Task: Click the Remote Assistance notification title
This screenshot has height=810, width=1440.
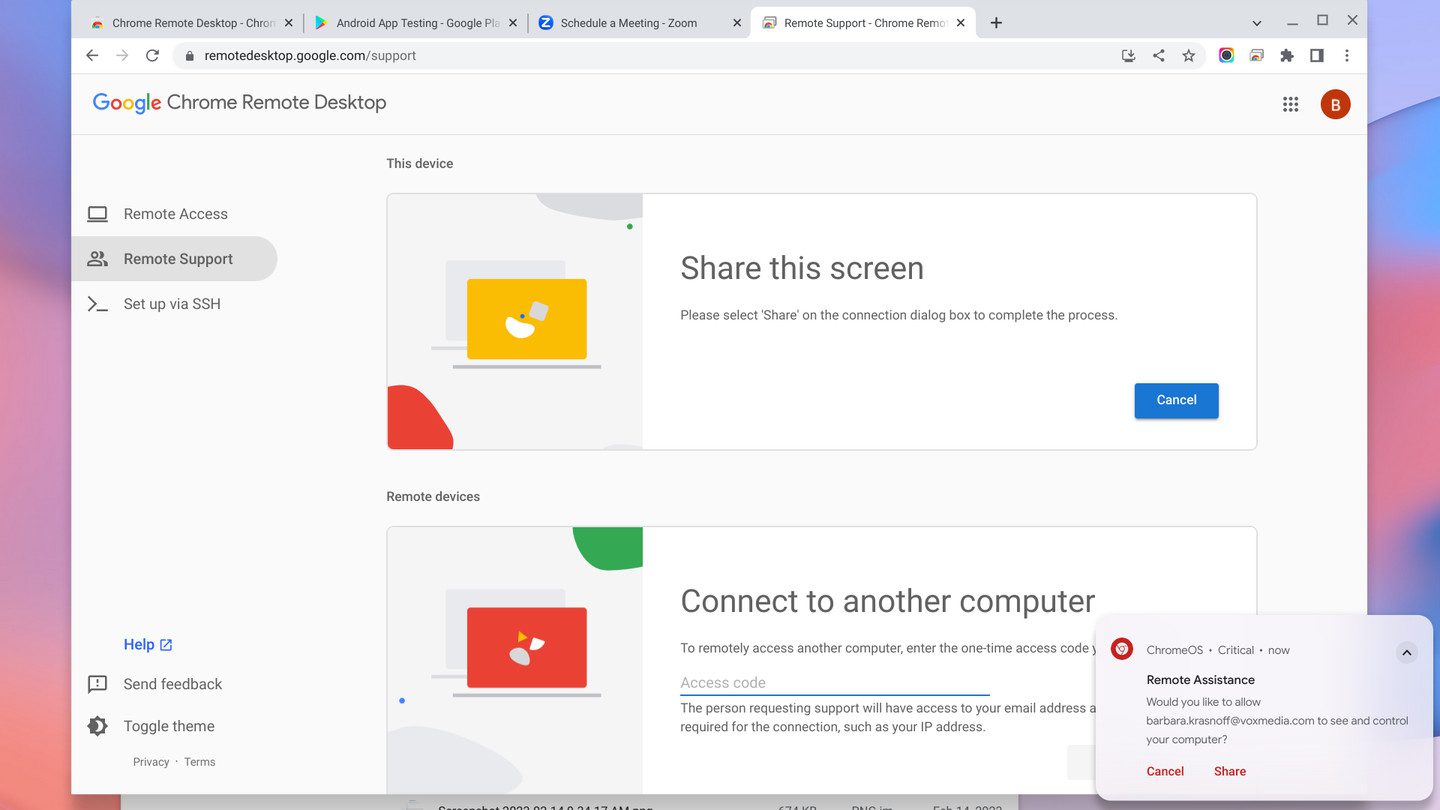Action: [1200, 680]
